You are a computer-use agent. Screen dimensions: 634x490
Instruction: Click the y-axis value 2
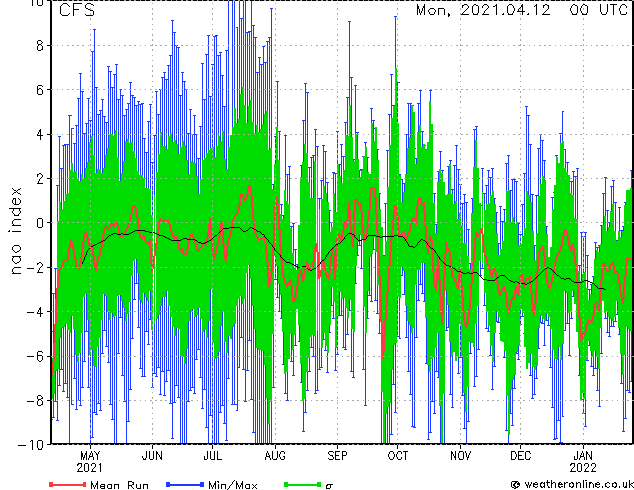pyautogui.click(x=40, y=179)
